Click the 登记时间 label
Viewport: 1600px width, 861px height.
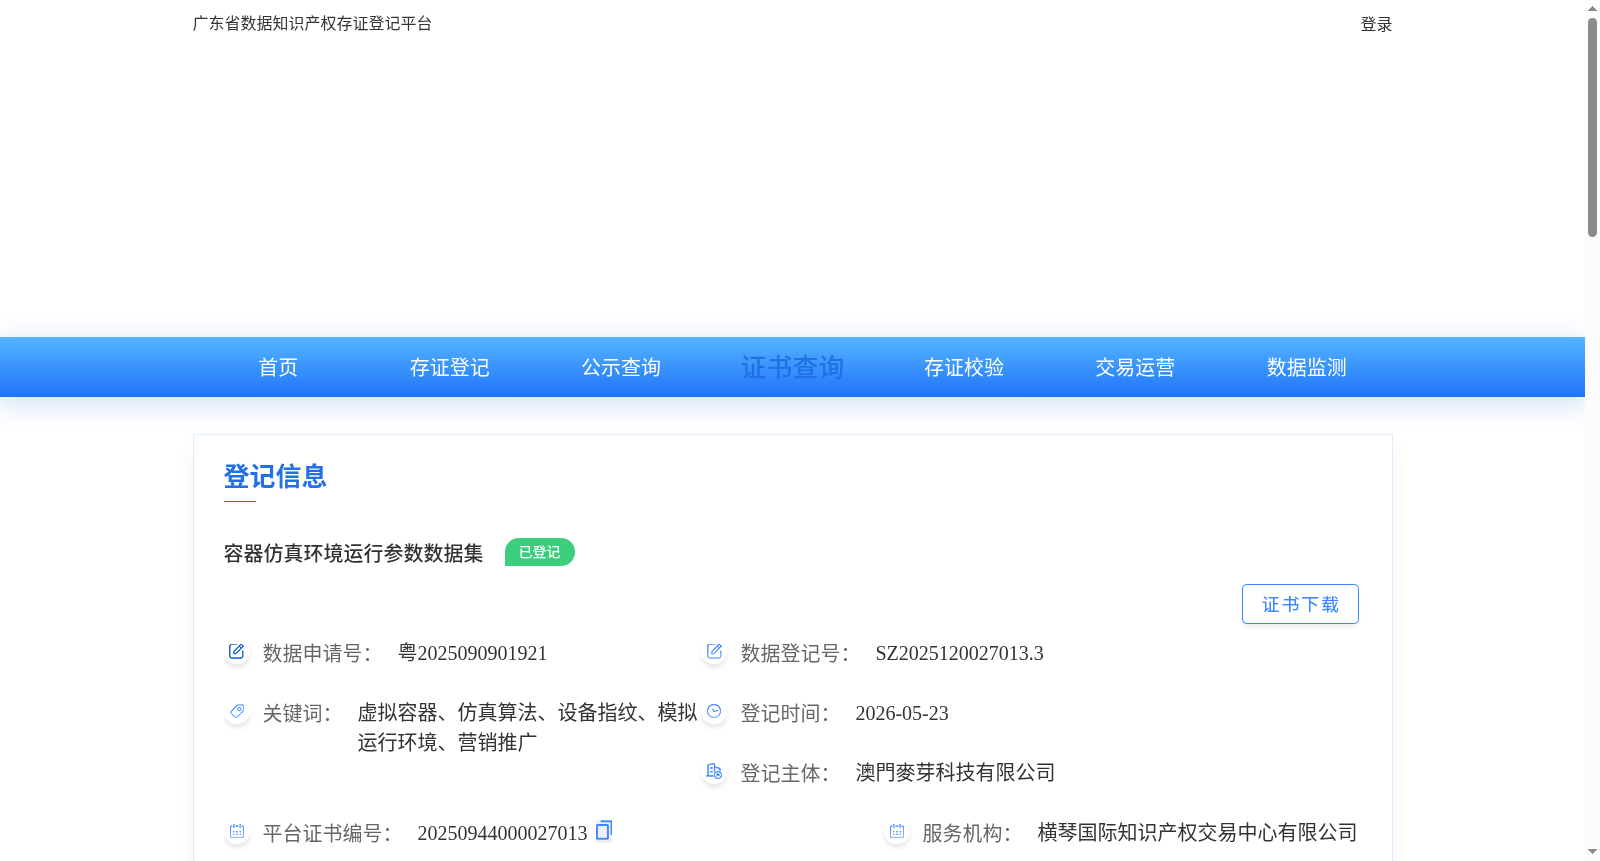pos(785,713)
